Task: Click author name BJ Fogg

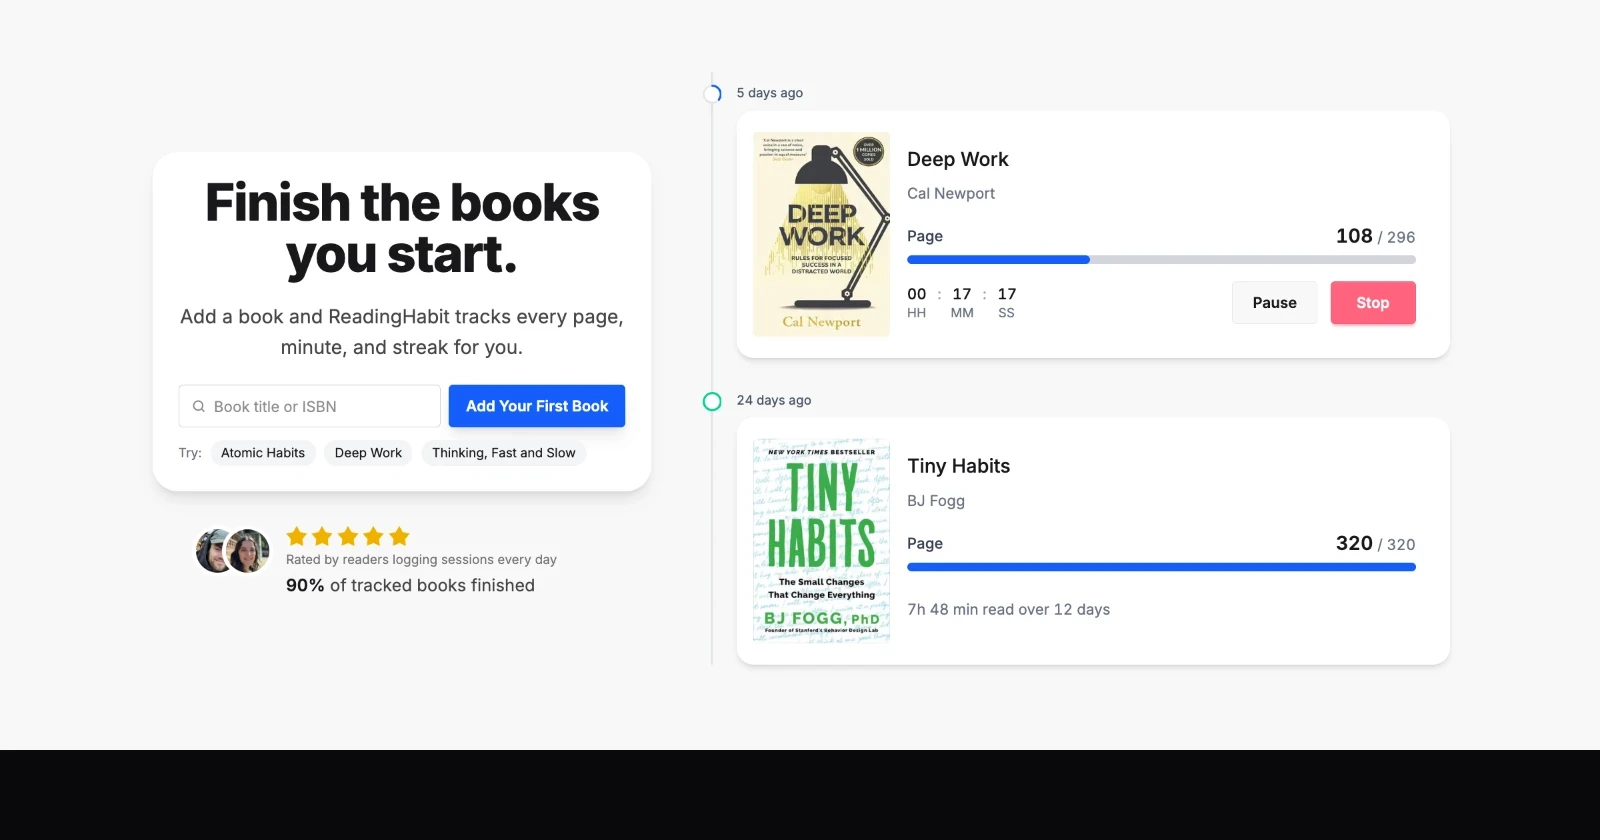Action: pos(936,500)
